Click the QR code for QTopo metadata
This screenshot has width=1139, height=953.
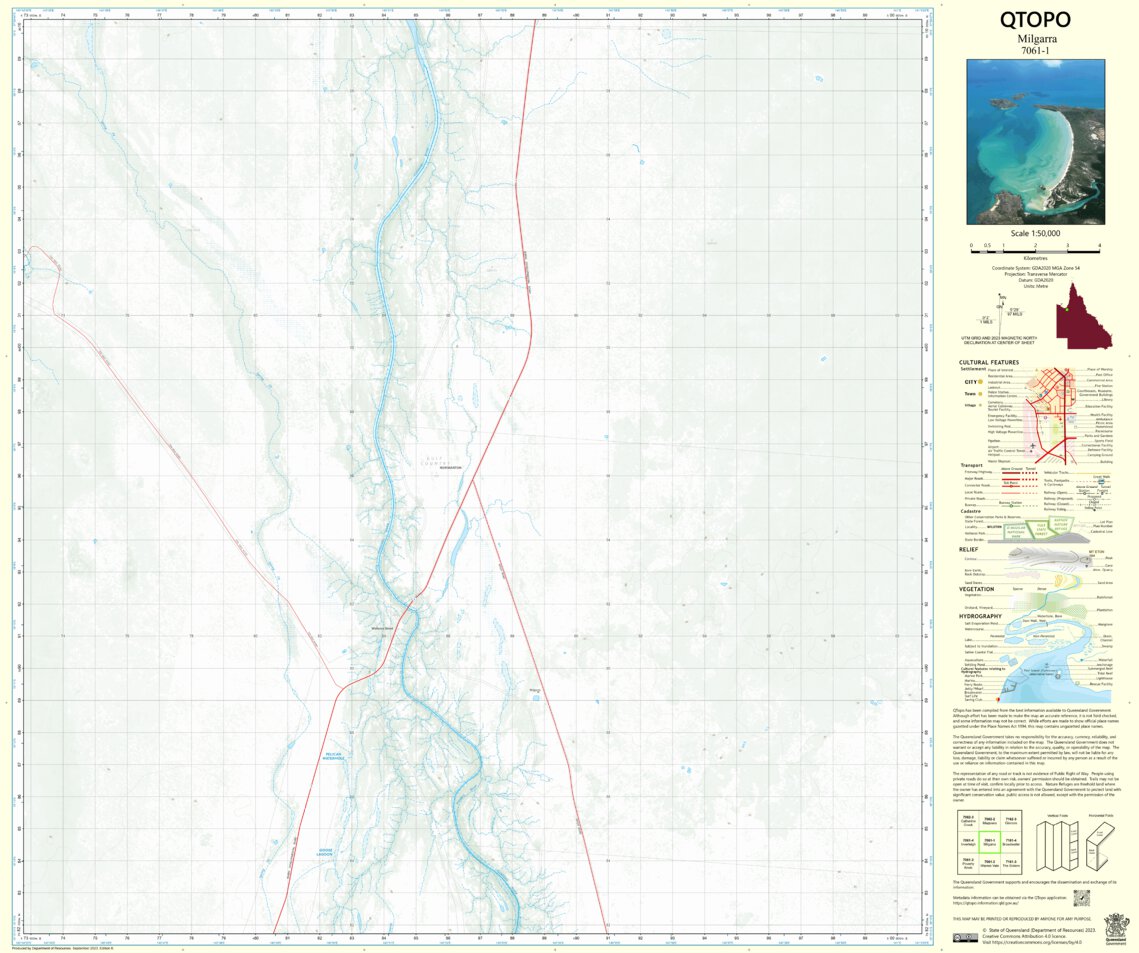pyautogui.click(x=1082, y=898)
